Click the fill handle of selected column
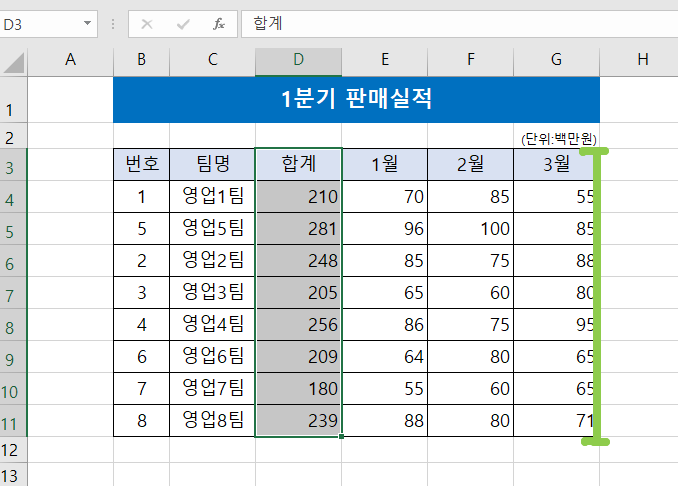The image size is (678, 486). (x=342, y=437)
